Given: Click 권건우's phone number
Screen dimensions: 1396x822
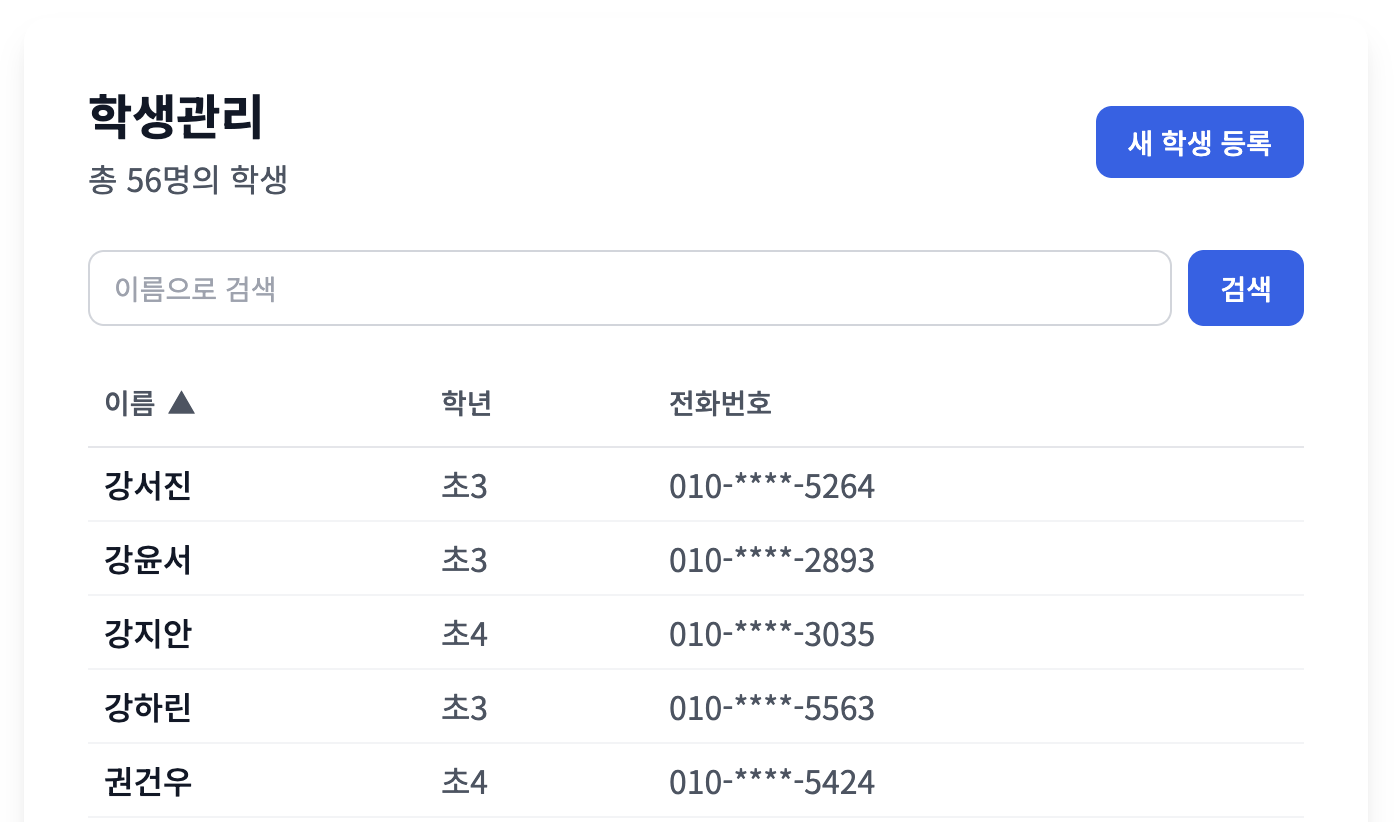Looking at the screenshot, I should [771, 781].
